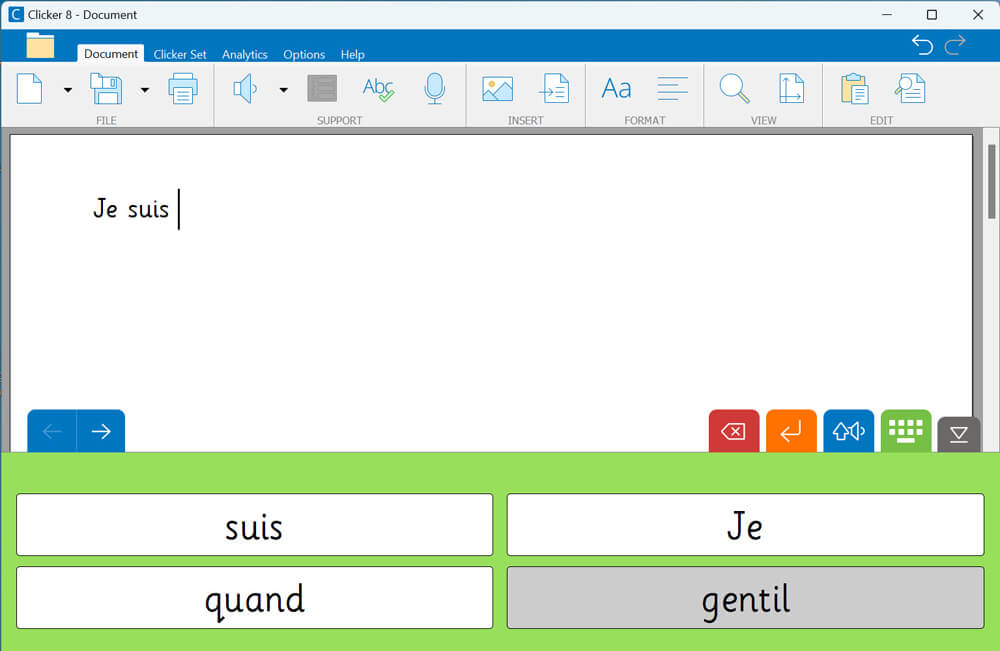Screen dimensions: 1000x651
Task: Expand the New document dropdown arrow
Action: tap(68, 90)
